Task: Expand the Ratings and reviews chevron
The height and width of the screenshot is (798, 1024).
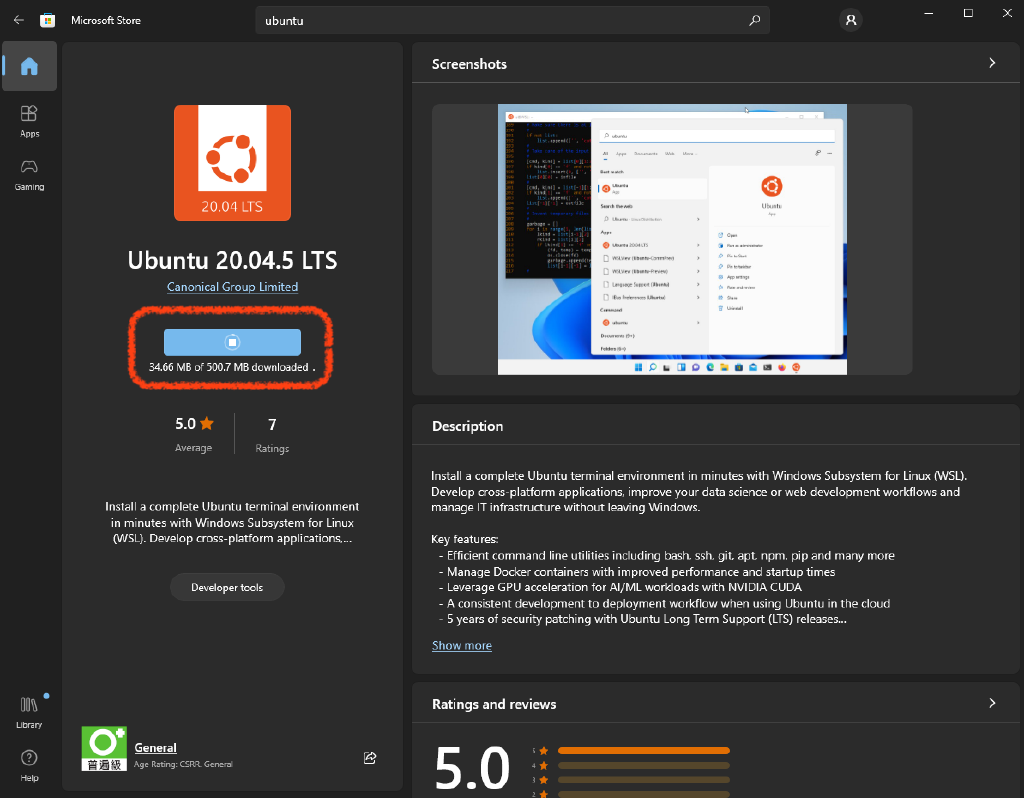Action: (x=991, y=703)
